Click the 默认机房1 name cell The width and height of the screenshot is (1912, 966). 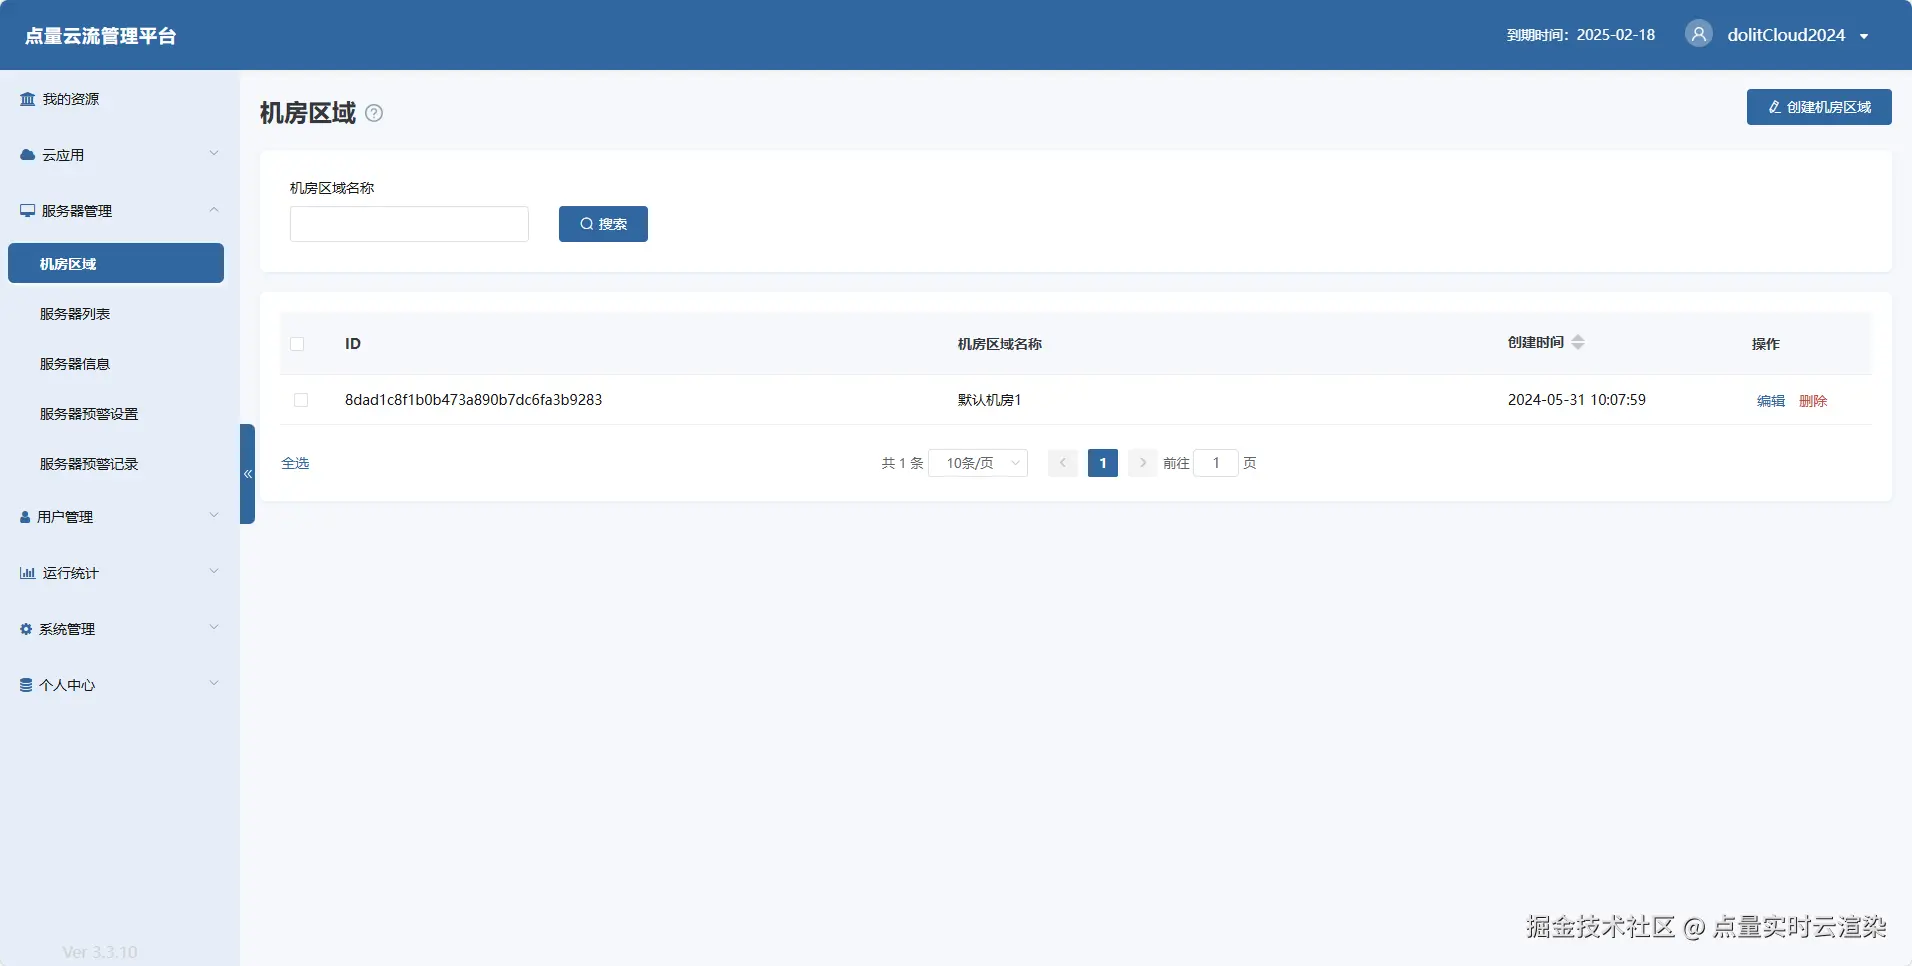pos(989,400)
